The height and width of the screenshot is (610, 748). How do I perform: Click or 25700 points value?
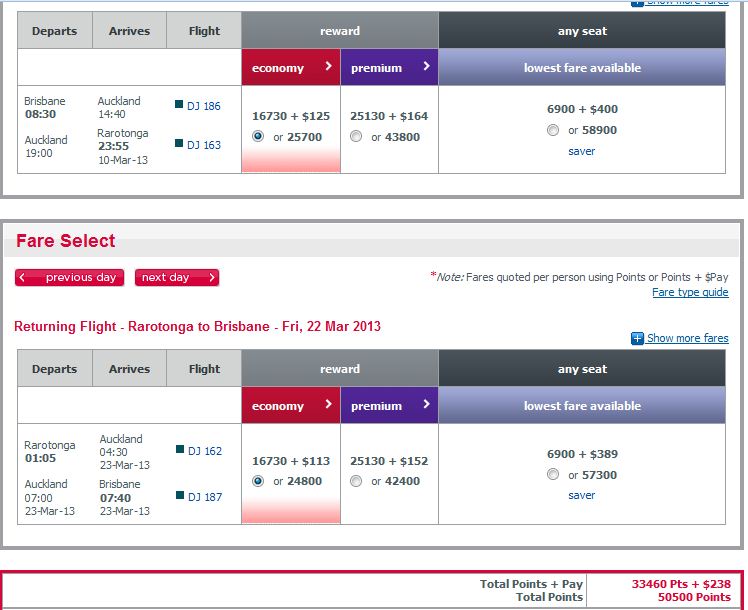(298, 137)
